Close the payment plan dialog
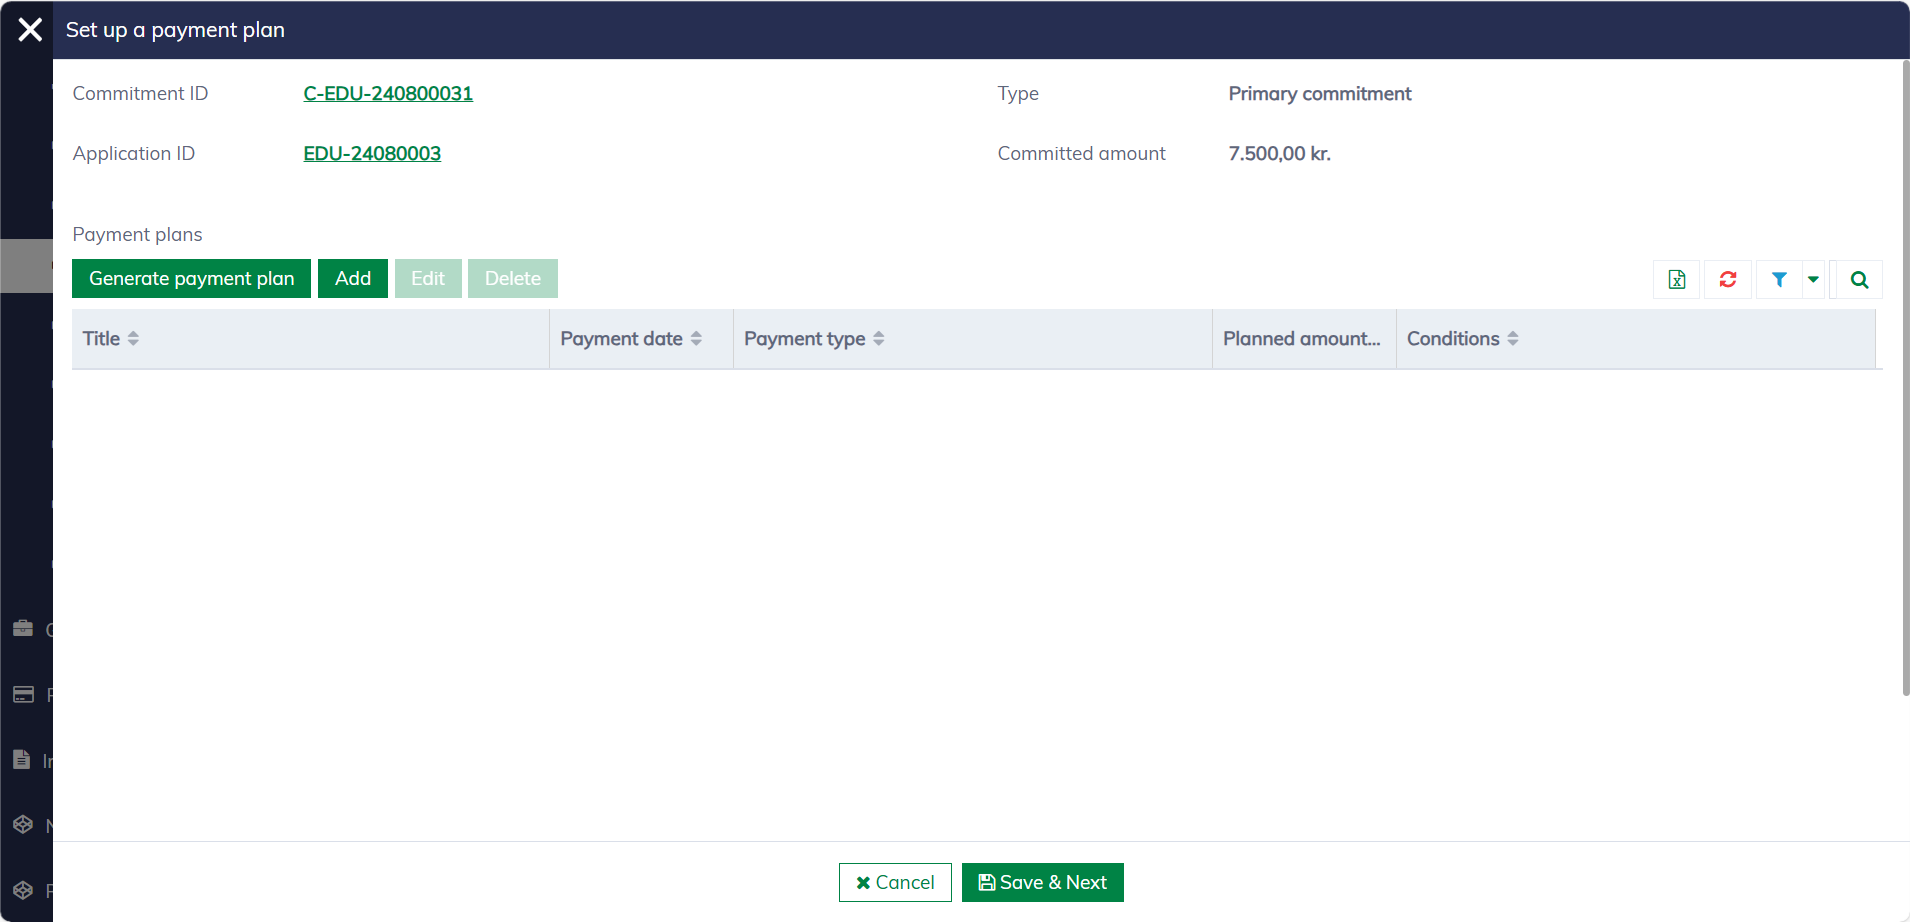This screenshot has width=1910, height=922. click(x=30, y=30)
